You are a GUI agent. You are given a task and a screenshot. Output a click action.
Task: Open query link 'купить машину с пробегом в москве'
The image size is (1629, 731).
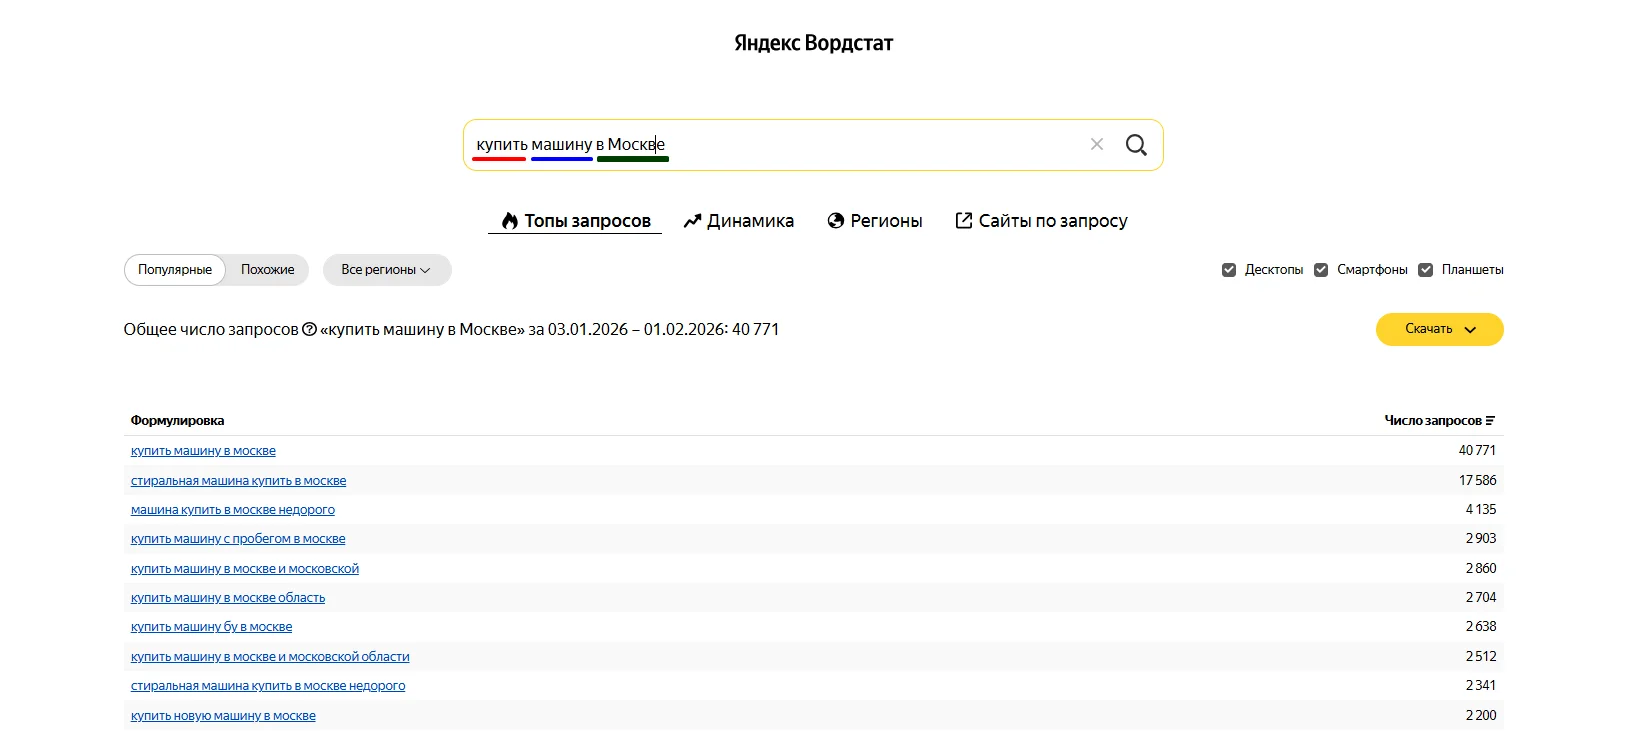238,539
